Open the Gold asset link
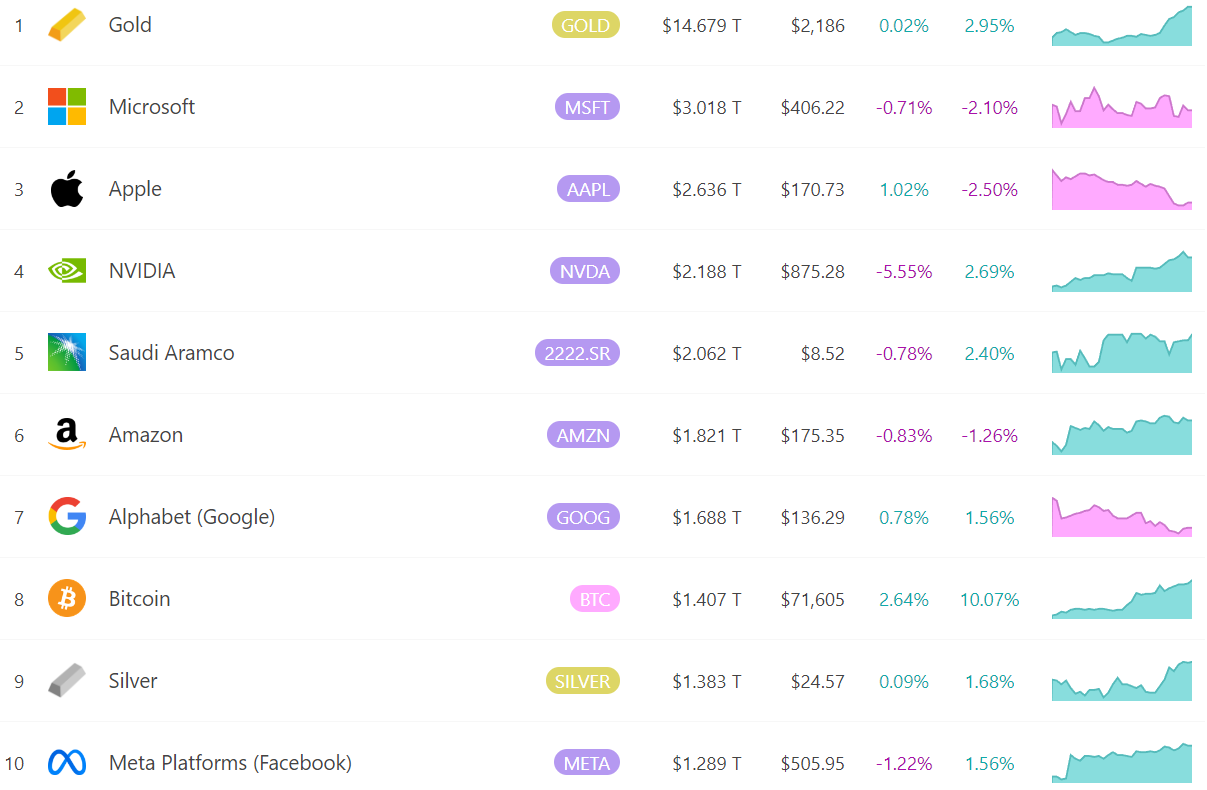This screenshot has height=790, width=1207. [130, 25]
